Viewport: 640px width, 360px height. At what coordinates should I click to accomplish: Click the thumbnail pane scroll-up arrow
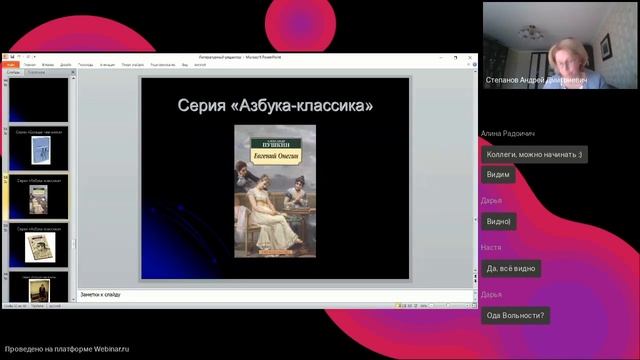[73, 78]
